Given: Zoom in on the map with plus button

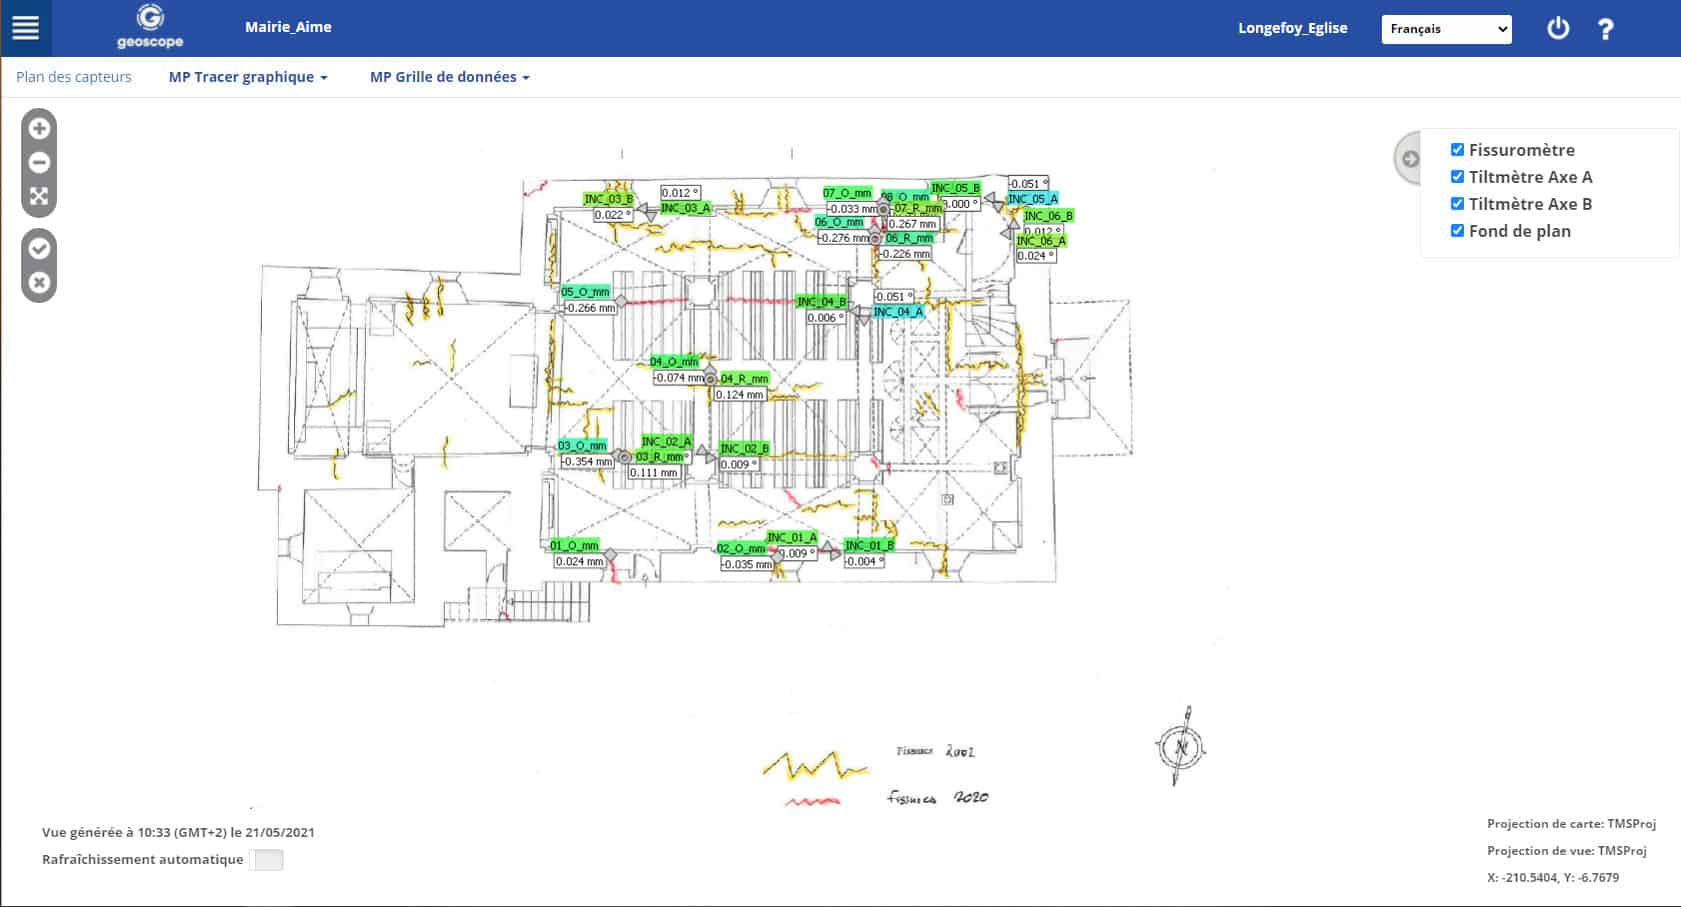Looking at the screenshot, I should tap(39, 128).
